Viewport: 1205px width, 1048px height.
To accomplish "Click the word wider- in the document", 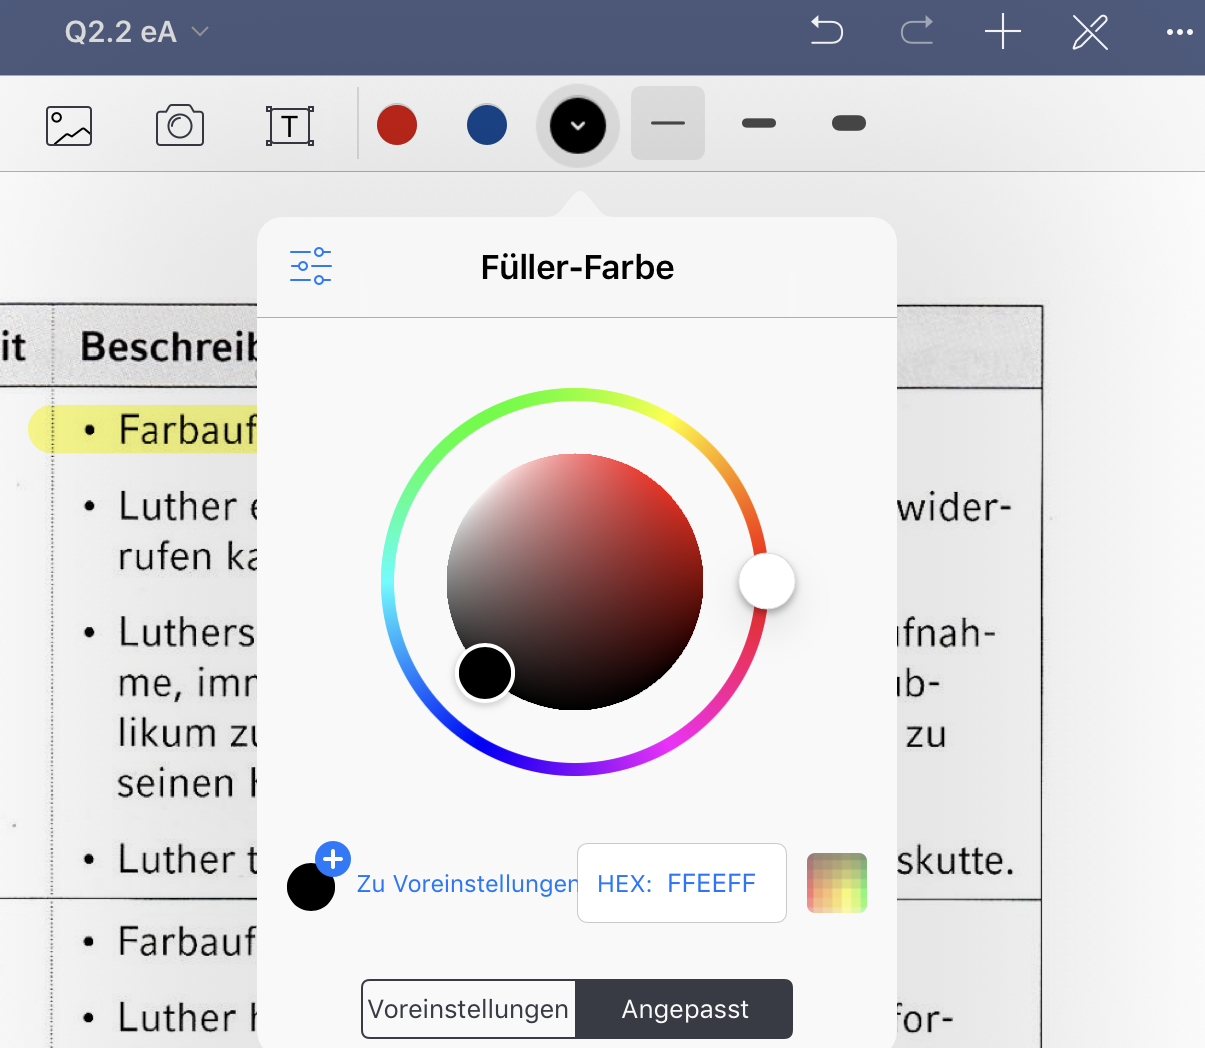I will pyautogui.click(x=955, y=508).
